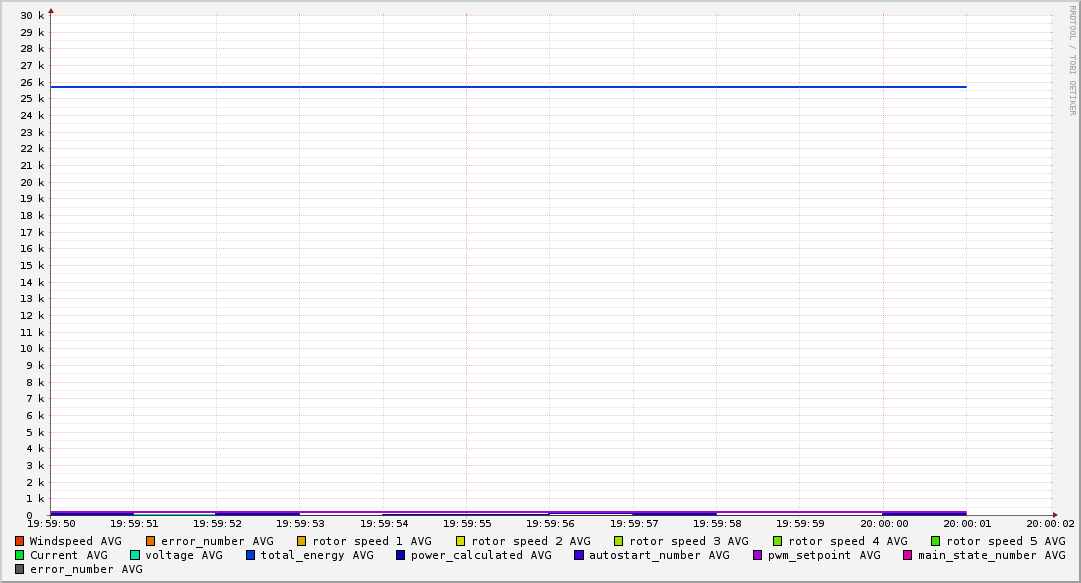Select the green Current AVG swatch
This screenshot has width=1081, height=583.
click(20, 555)
